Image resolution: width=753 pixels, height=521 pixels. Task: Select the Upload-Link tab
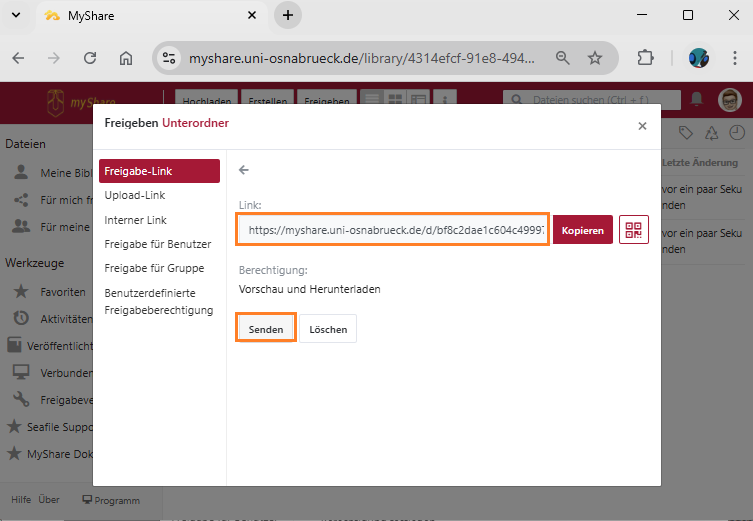pyautogui.click(x=135, y=195)
